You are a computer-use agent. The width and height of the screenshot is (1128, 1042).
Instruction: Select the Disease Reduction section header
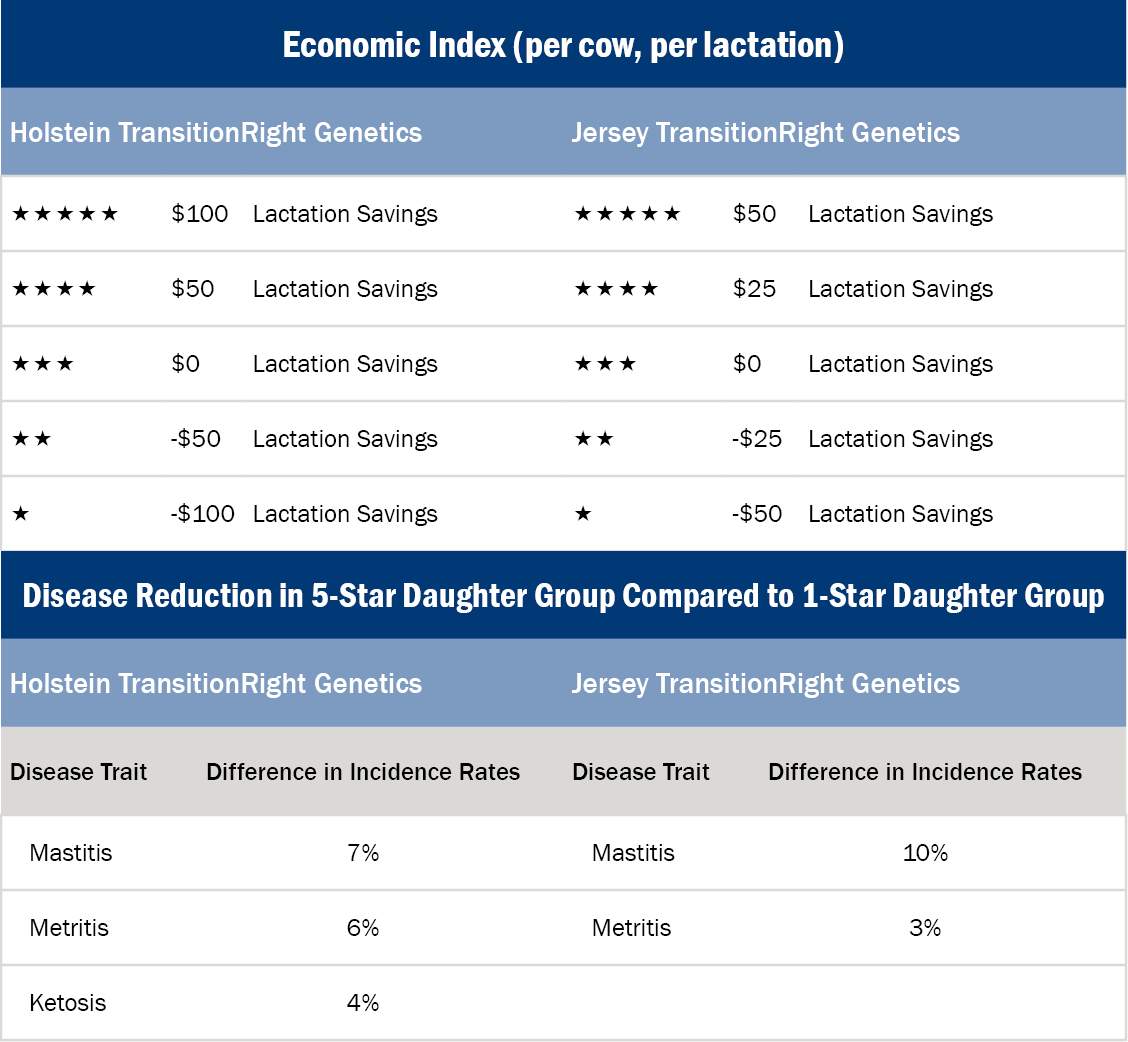coord(563,596)
